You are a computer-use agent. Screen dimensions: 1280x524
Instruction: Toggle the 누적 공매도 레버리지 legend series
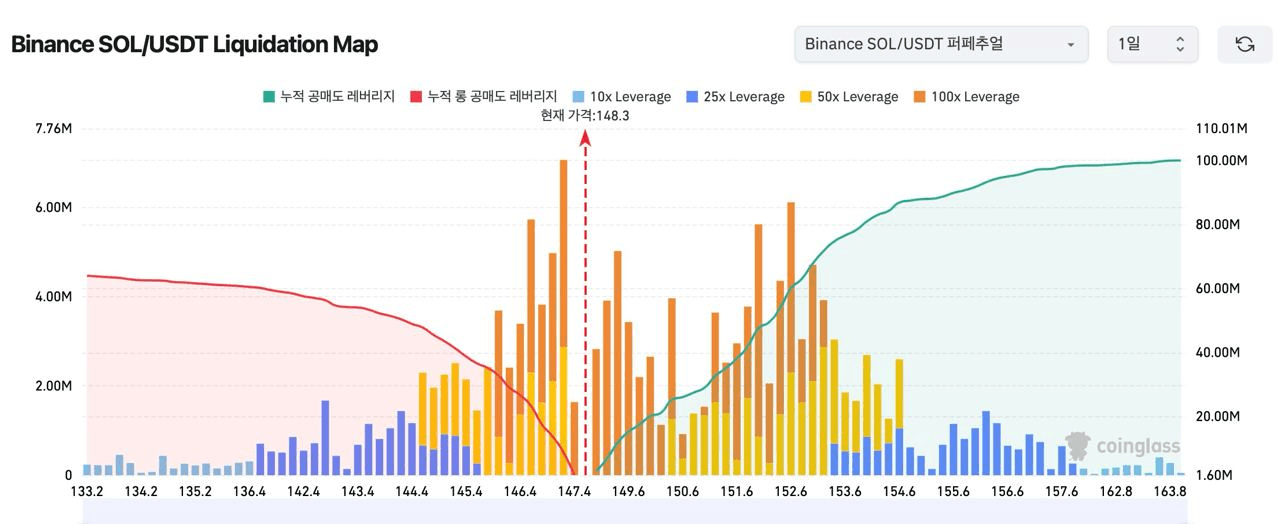329,97
